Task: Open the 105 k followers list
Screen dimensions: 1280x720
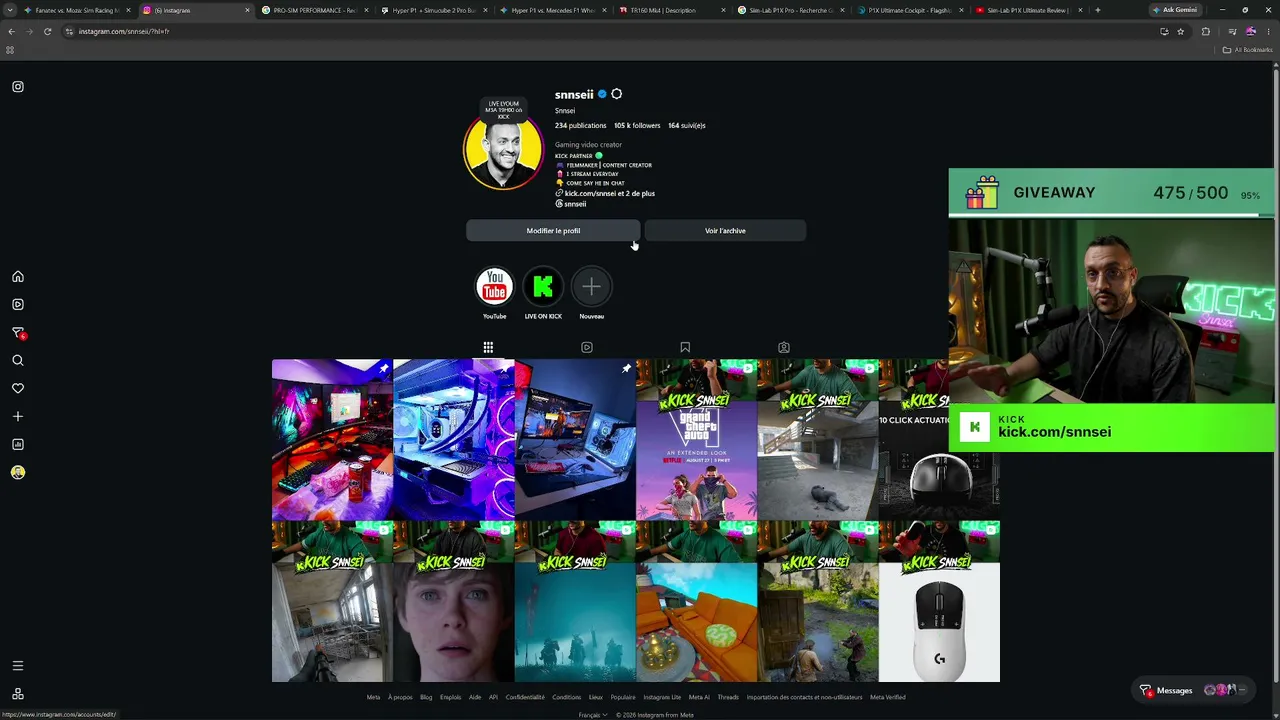Action: tap(637, 126)
